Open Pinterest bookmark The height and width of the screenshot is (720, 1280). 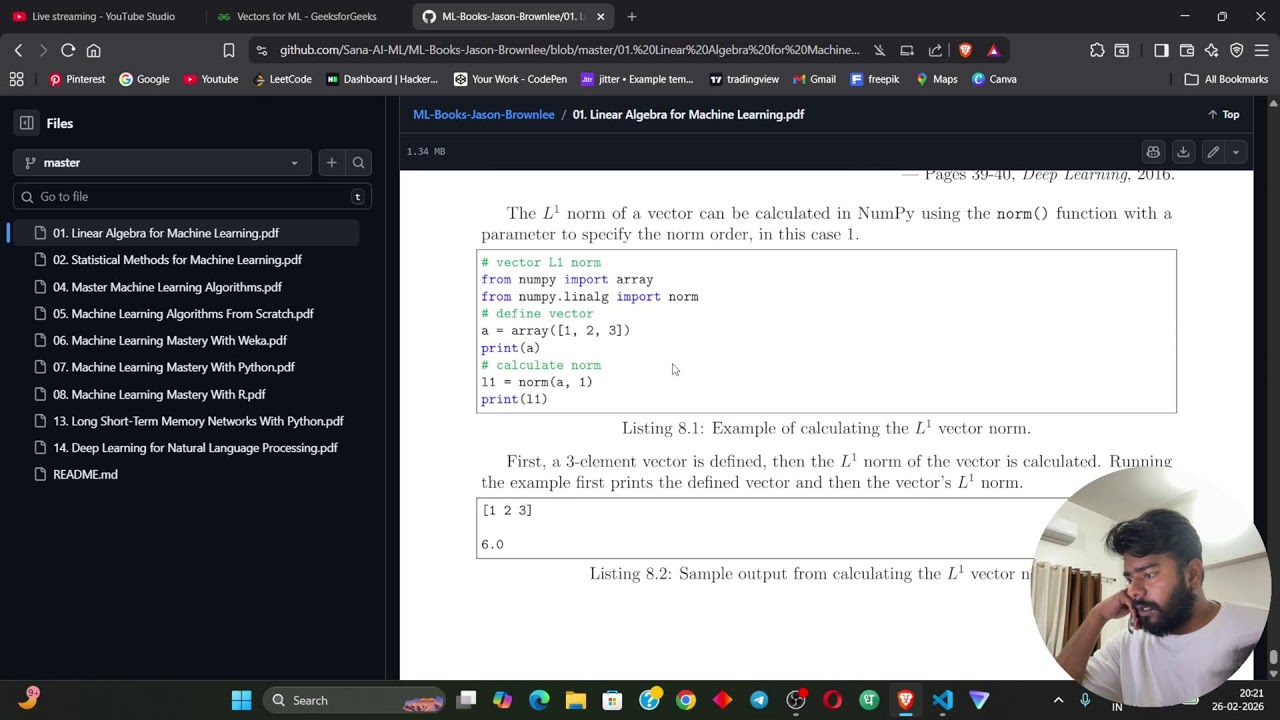pos(77,79)
